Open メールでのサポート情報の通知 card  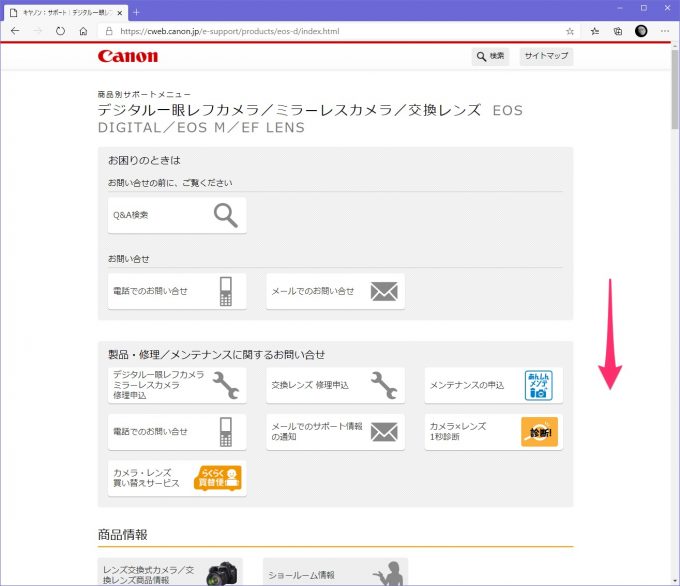[335, 432]
